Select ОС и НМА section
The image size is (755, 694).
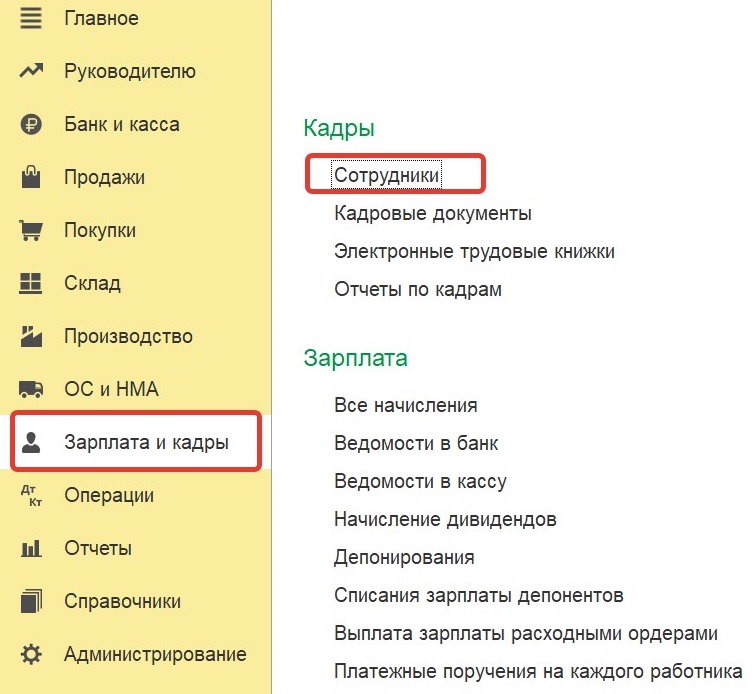click(x=111, y=389)
